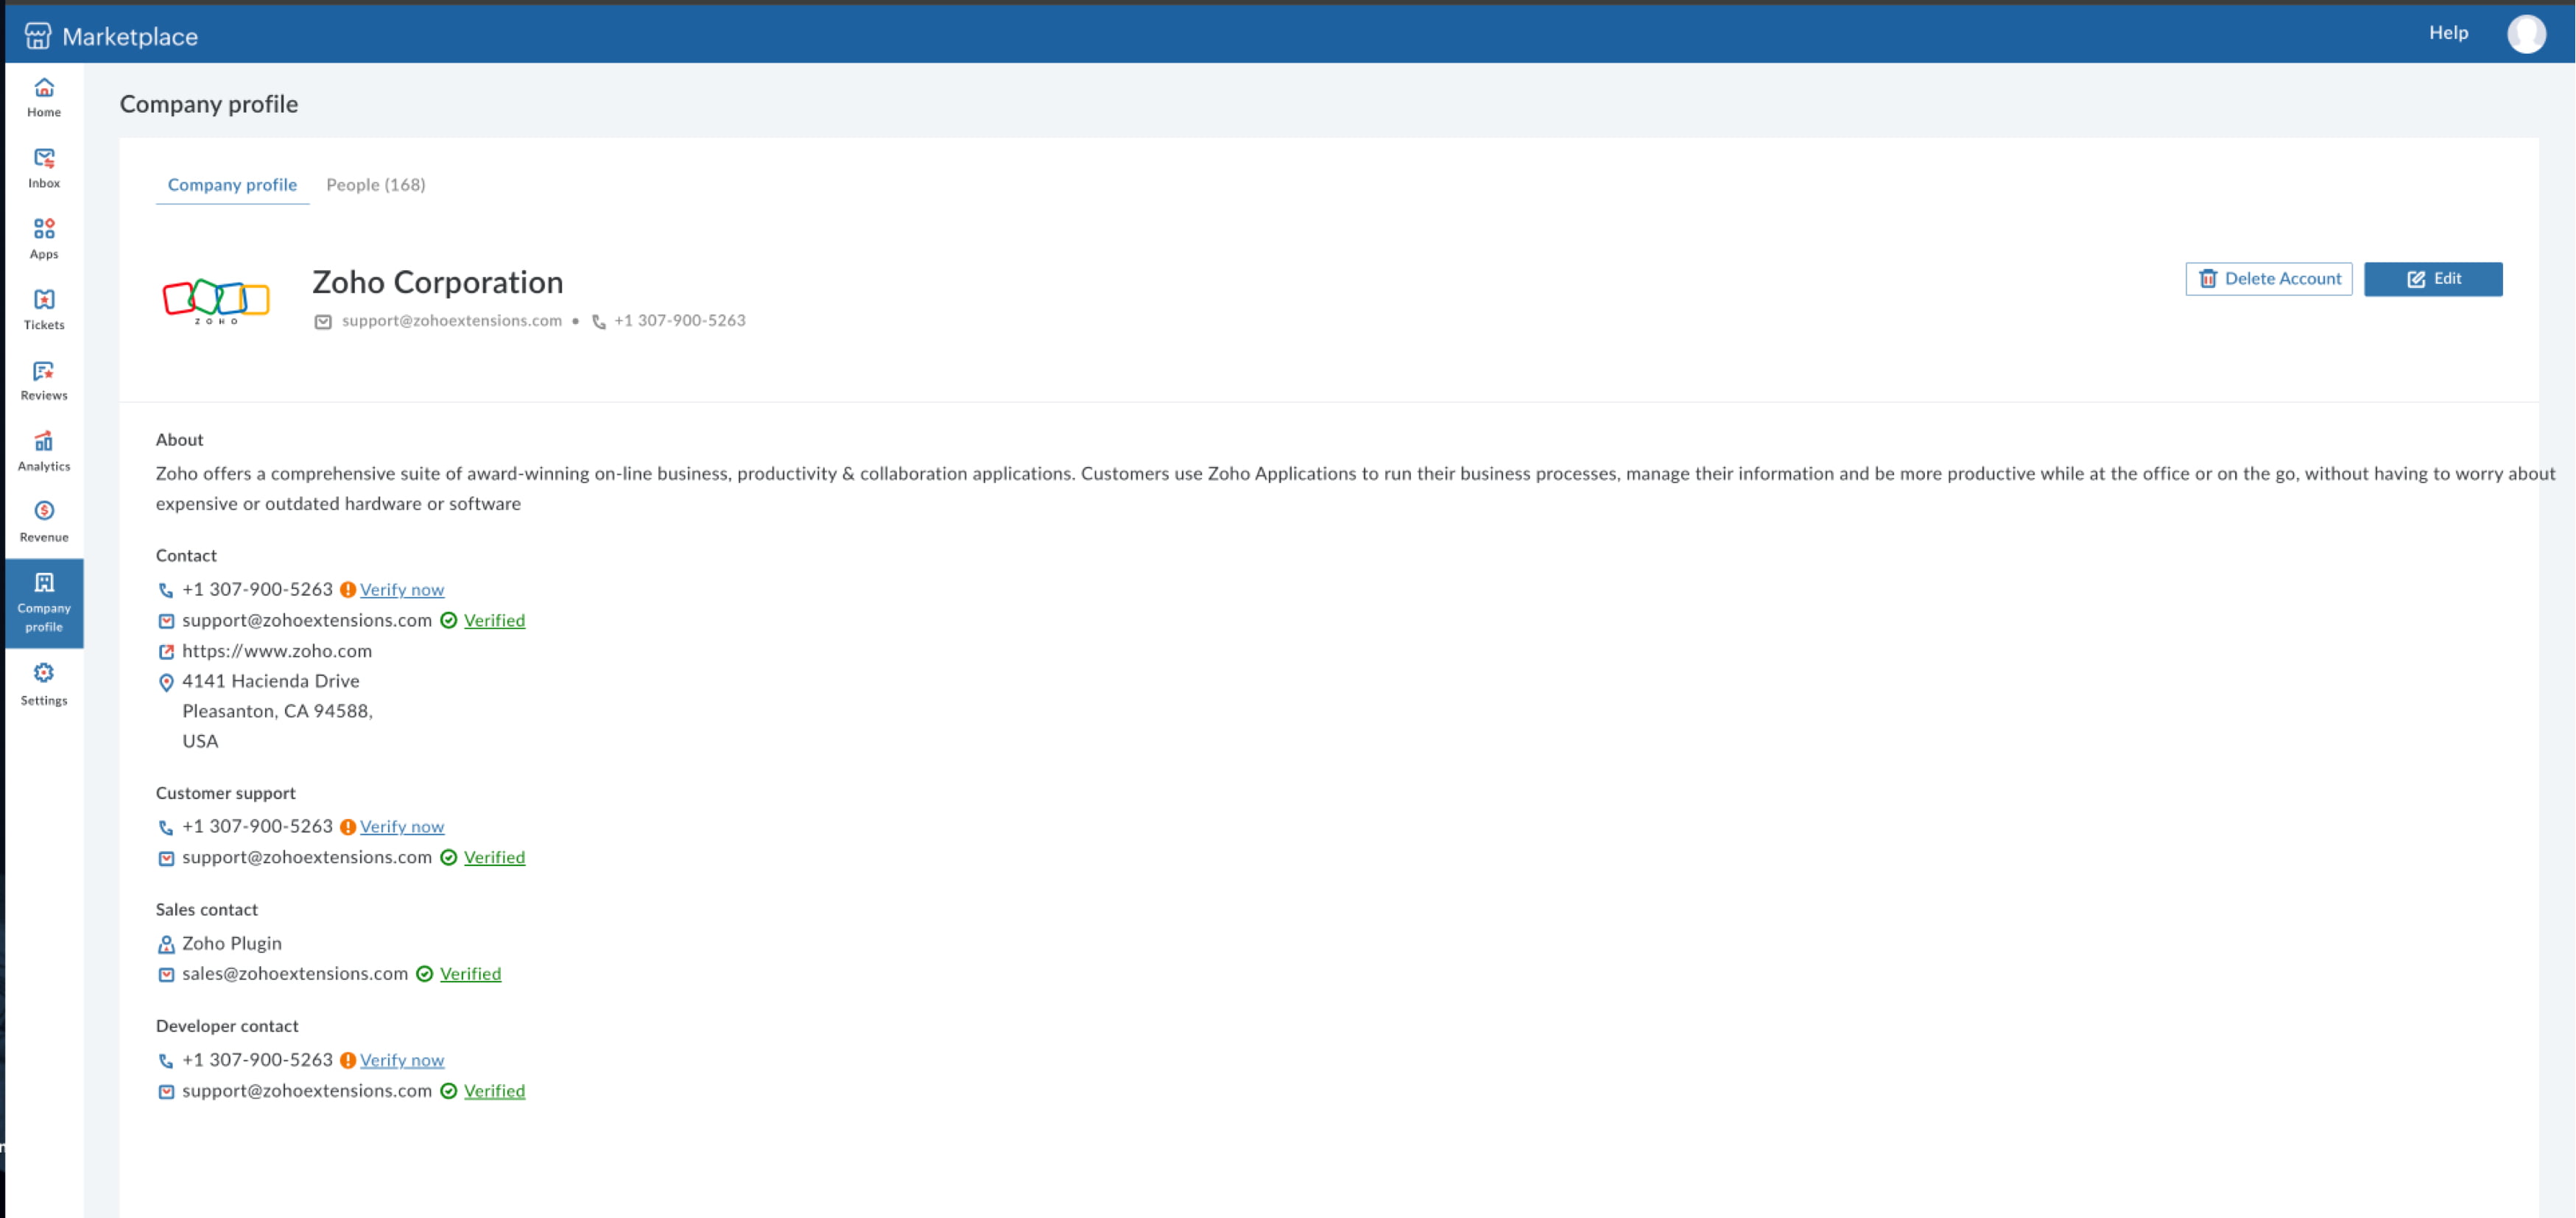This screenshot has height=1218, width=2576.
Task: Go to the Apps section
Action: point(44,239)
